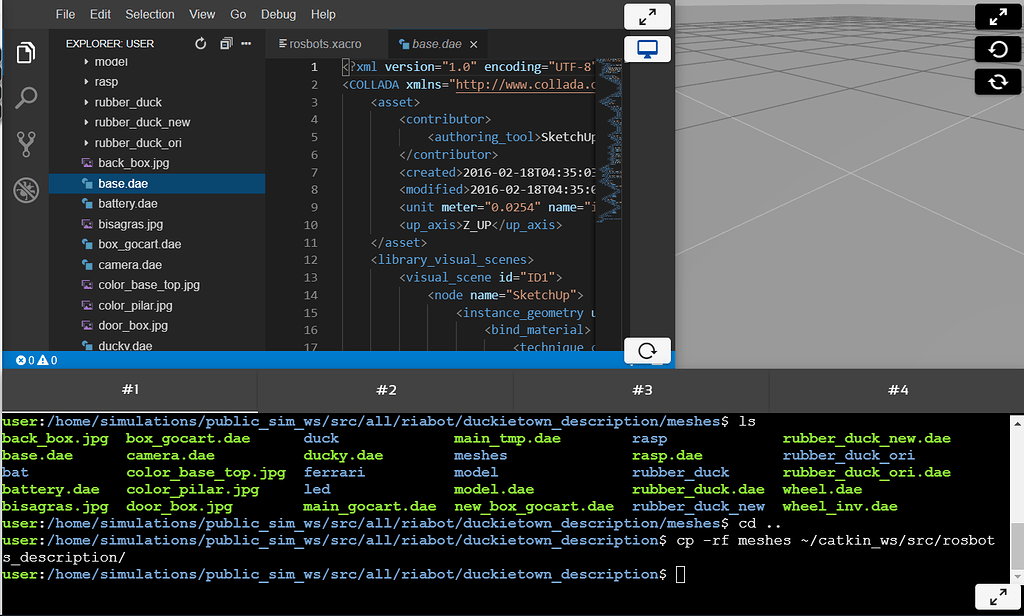Close the base.dae editor tab
1024x616 pixels.
click(x=474, y=44)
